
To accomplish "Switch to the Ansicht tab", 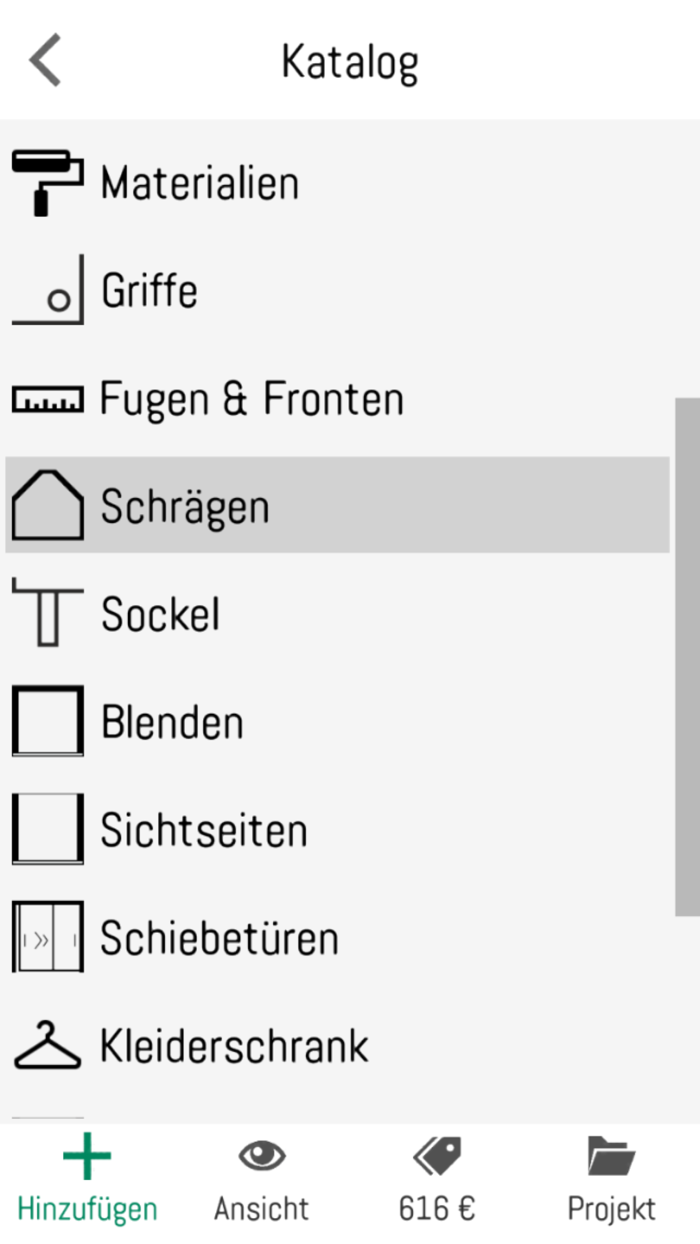I will click(x=262, y=1180).
